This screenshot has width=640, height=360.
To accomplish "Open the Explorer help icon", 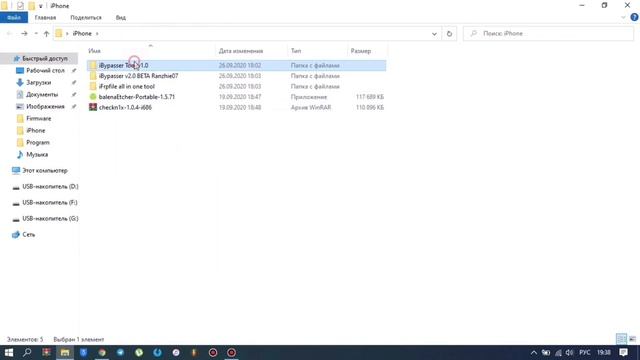I will 634,18.
